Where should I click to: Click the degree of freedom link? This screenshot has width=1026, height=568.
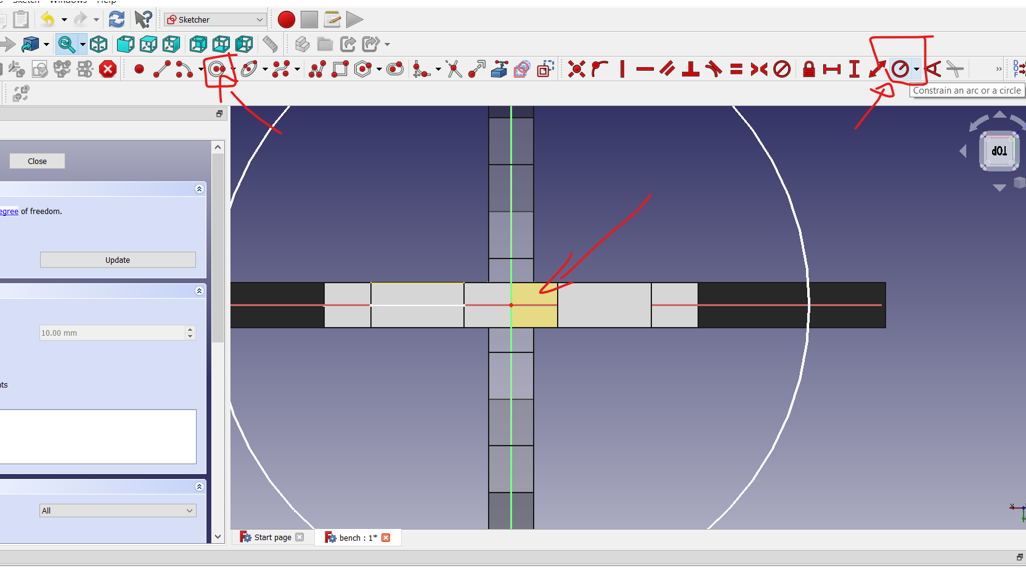[9, 211]
